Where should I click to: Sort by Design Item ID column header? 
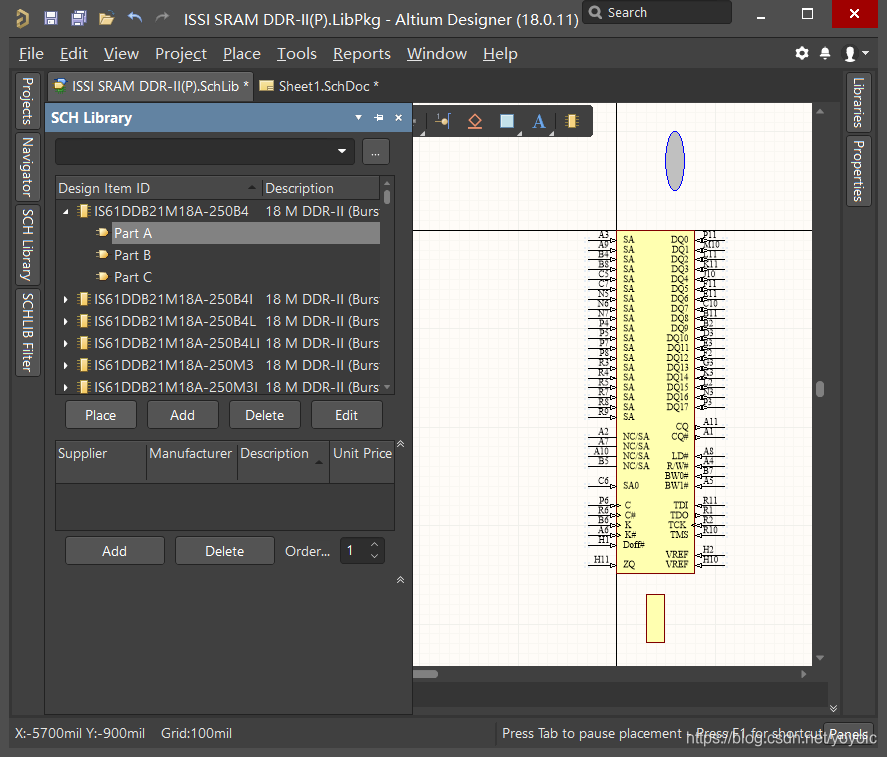[x=158, y=188]
